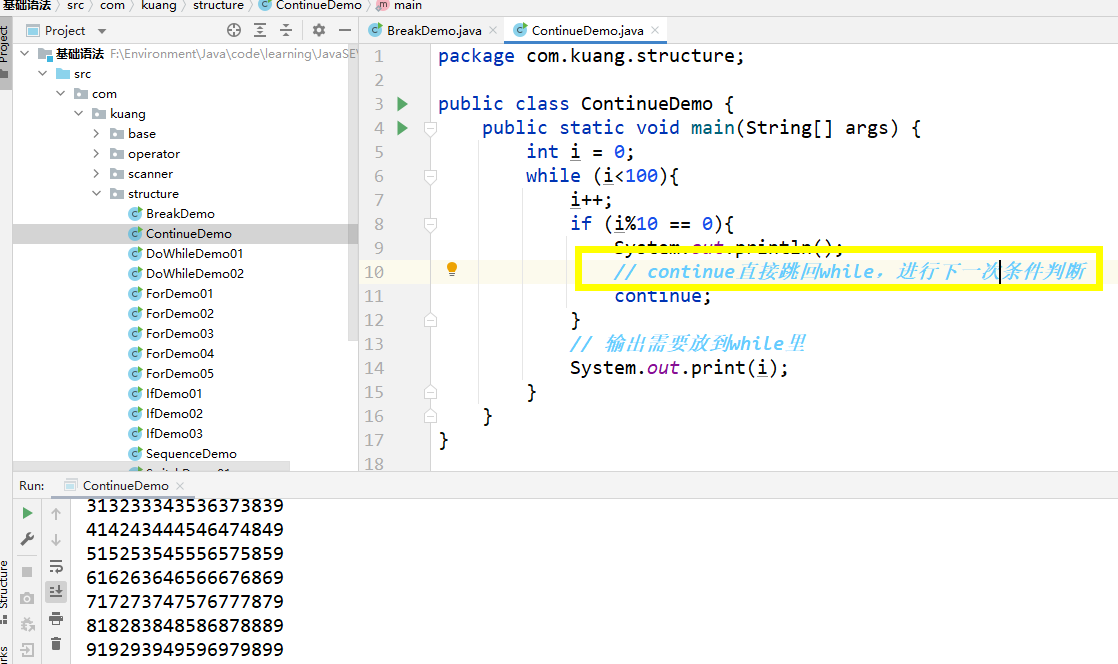The width and height of the screenshot is (1118, 664).
Task: Collapse the com package node
Action: point(61,93)
